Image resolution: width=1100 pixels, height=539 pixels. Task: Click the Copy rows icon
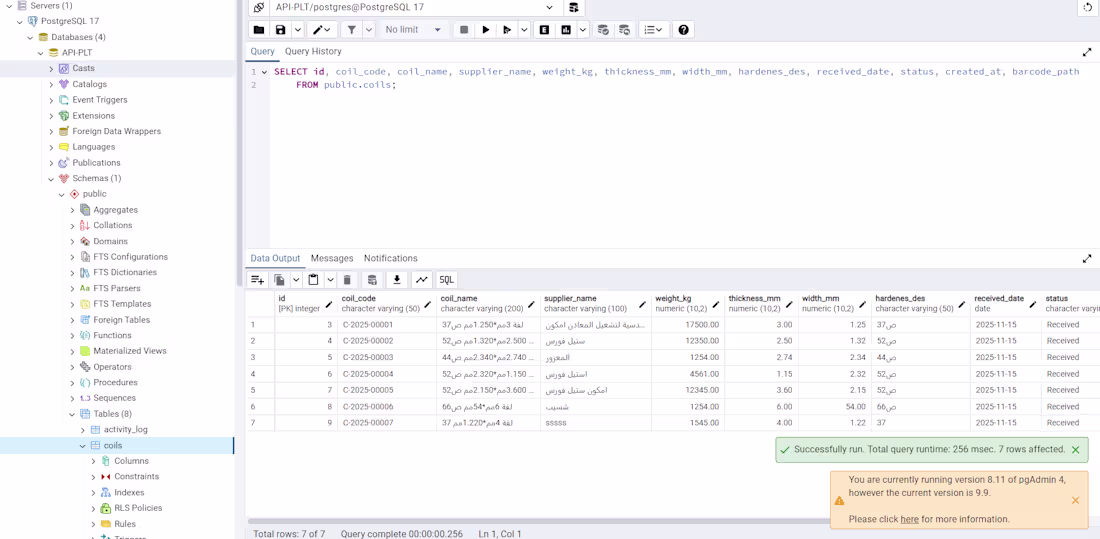point(279,279)
